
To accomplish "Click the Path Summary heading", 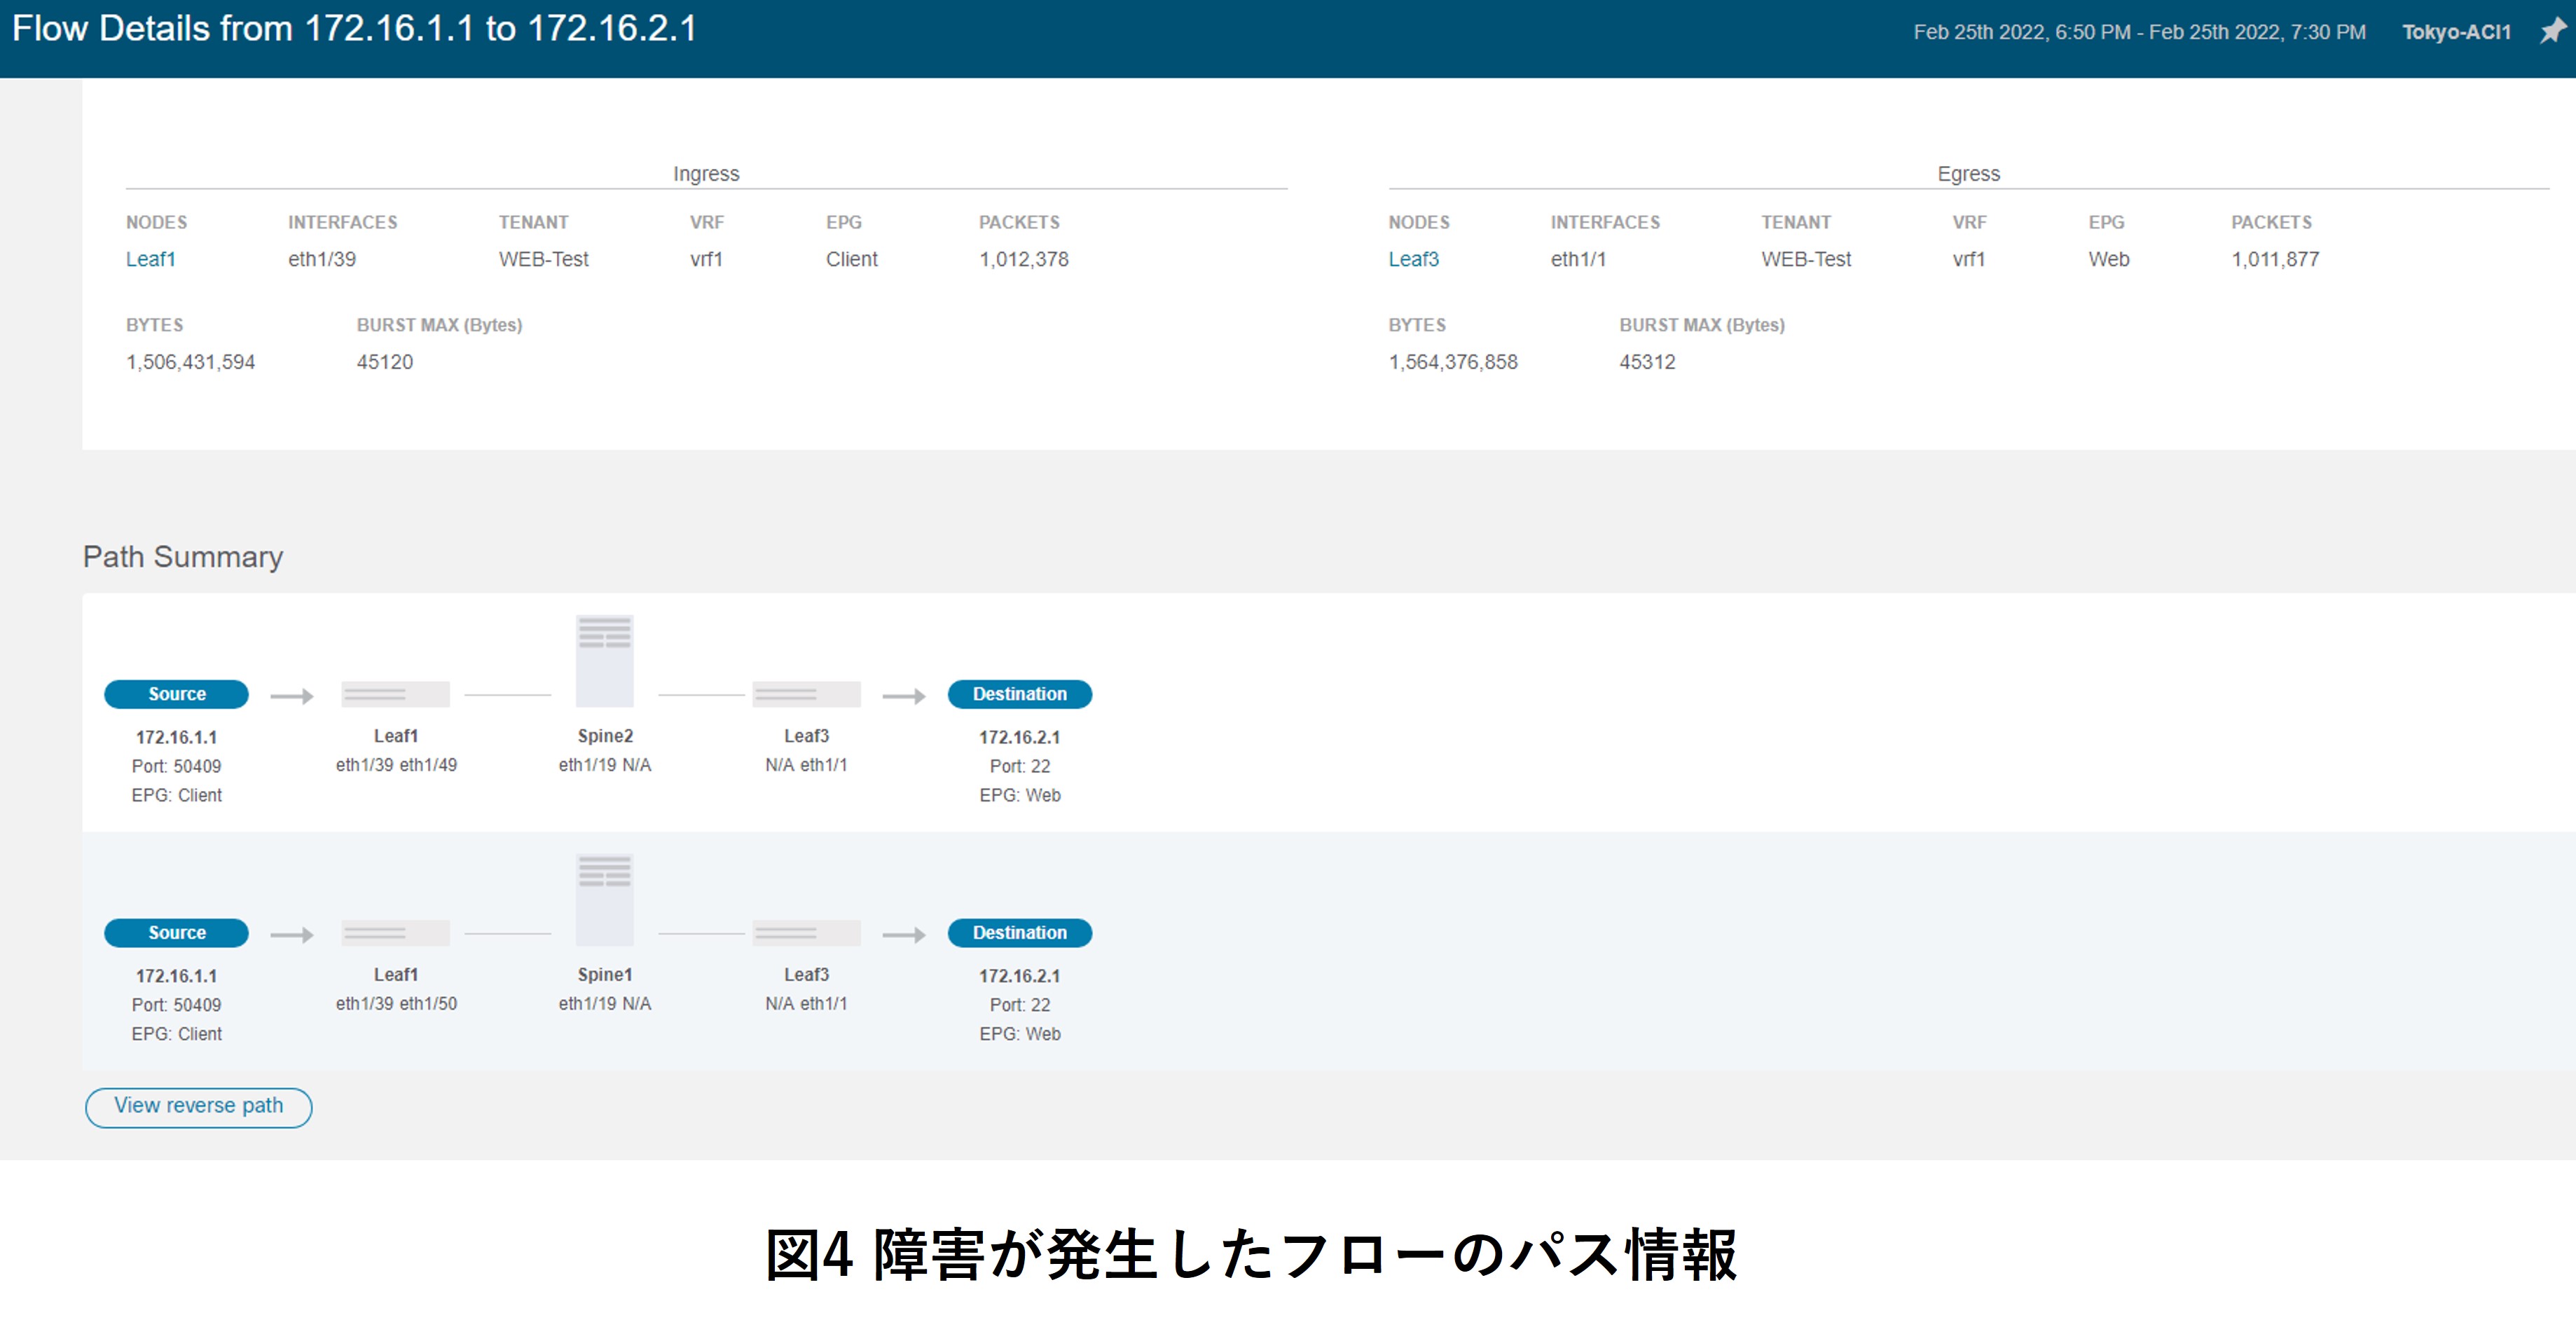I will 183,557.
